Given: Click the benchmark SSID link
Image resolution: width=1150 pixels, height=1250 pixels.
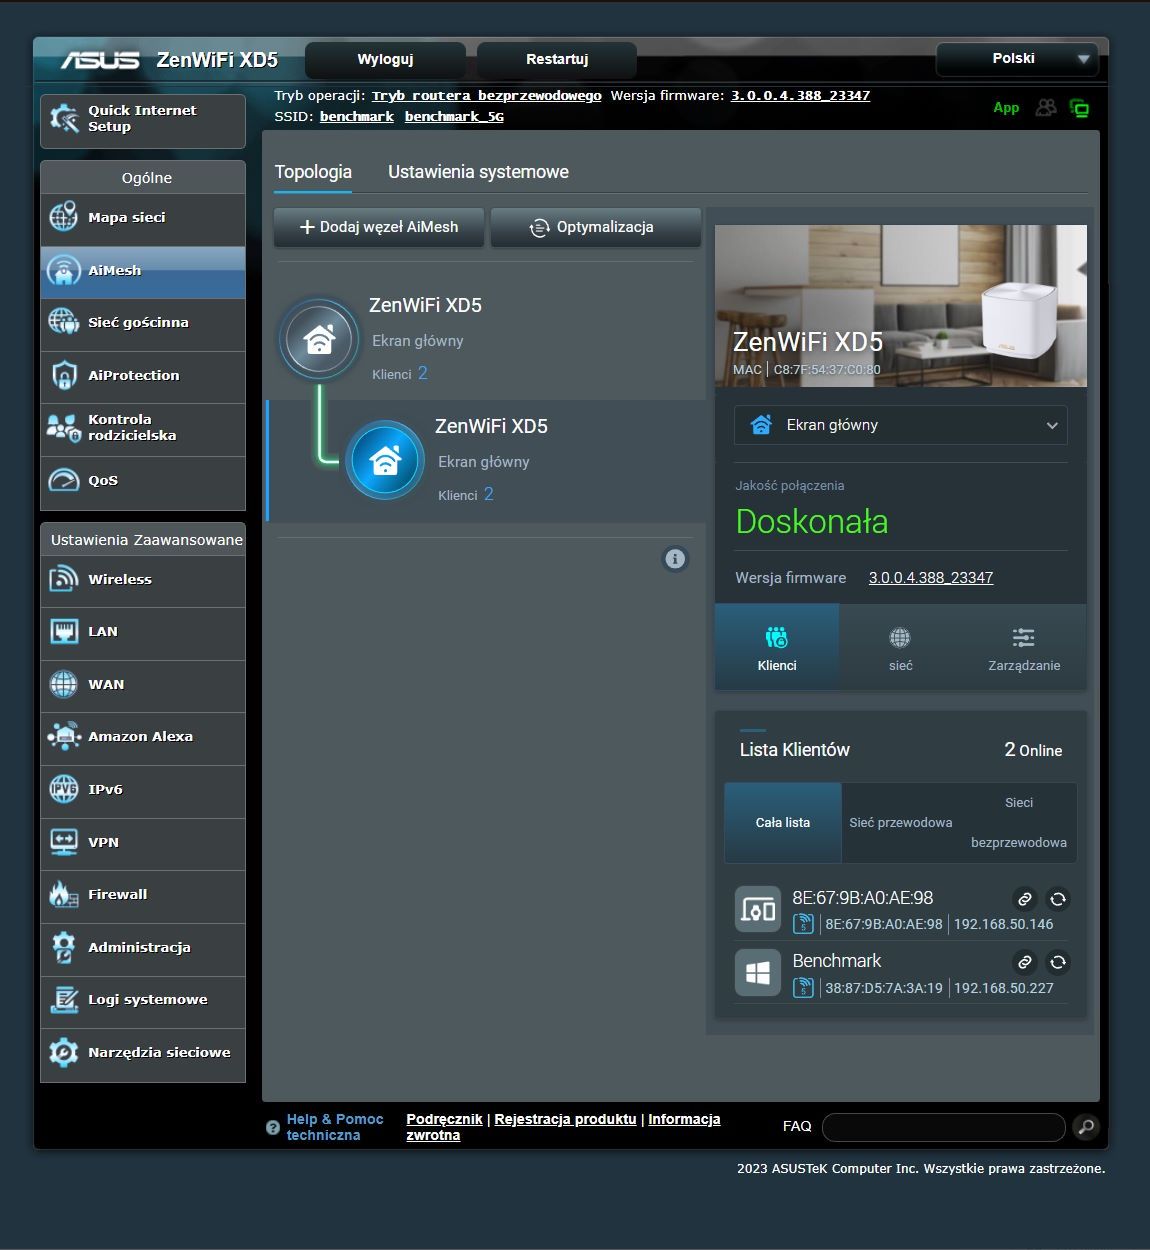Looking at the screenshot, I should 356,117.
